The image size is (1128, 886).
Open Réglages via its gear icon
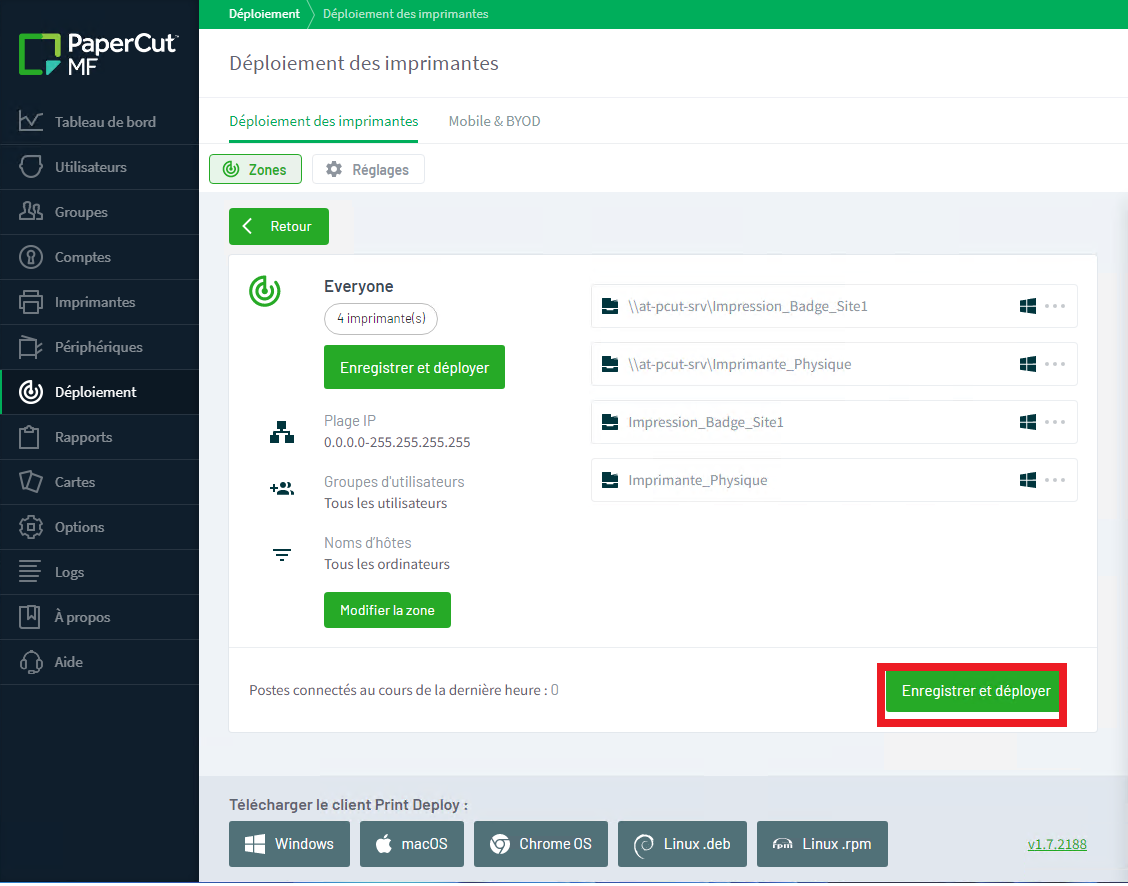[334, 169]
